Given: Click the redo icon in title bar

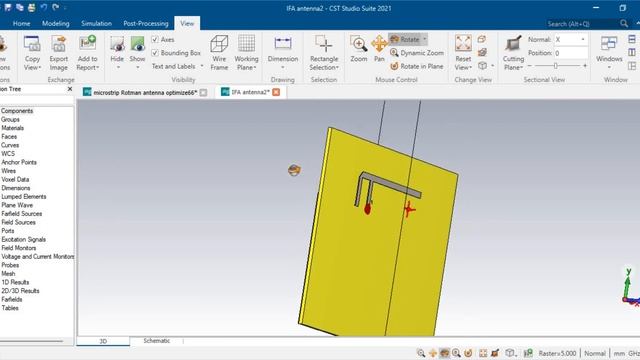Looking at the screenshot, I should pyautogui.click(x=56, y=7).
